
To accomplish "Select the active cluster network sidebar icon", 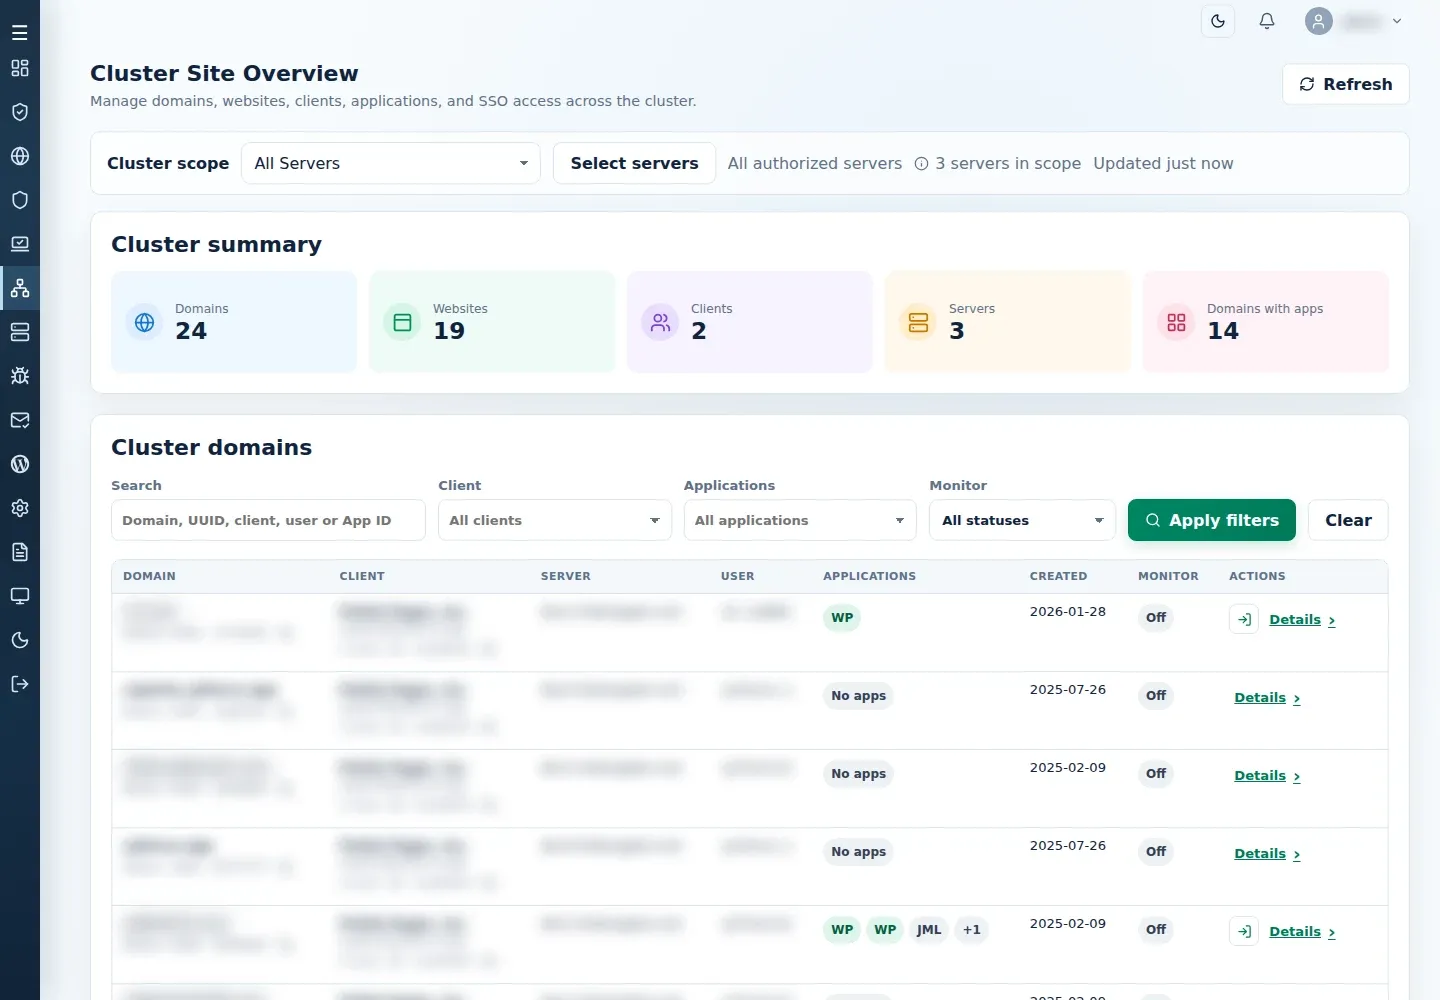I will pos(20,288).
